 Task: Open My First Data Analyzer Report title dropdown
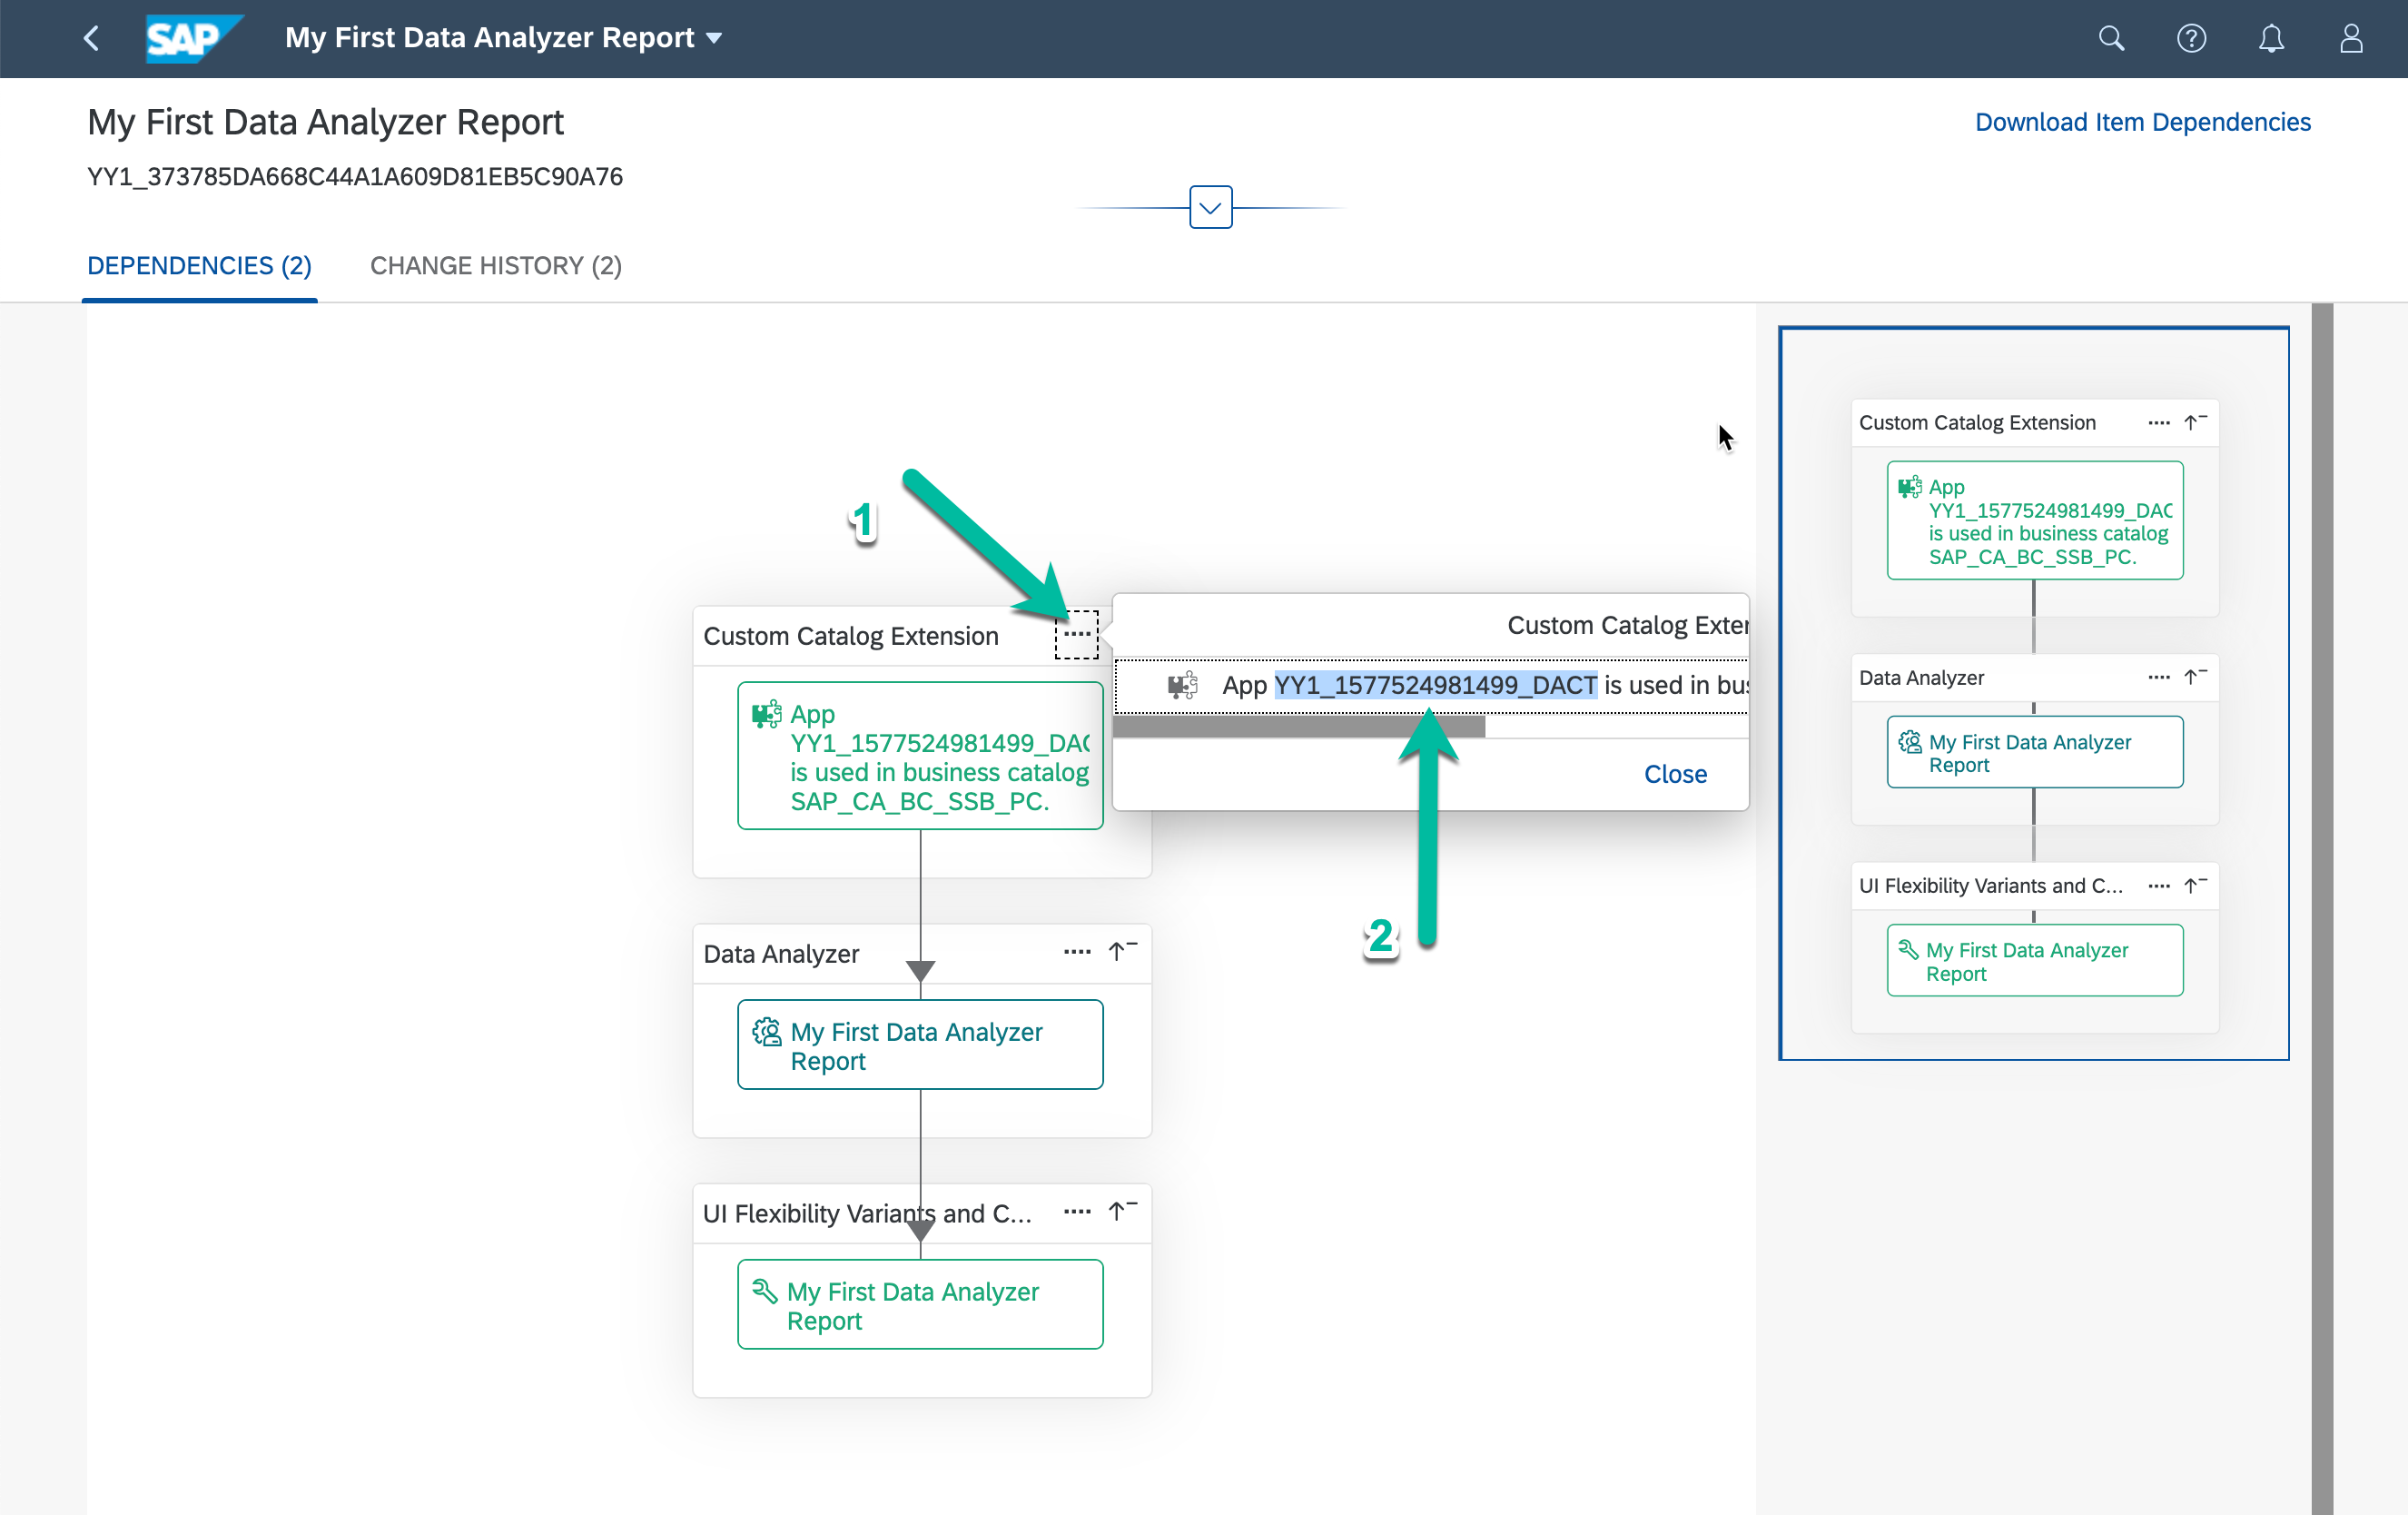[x=713, y=38]
